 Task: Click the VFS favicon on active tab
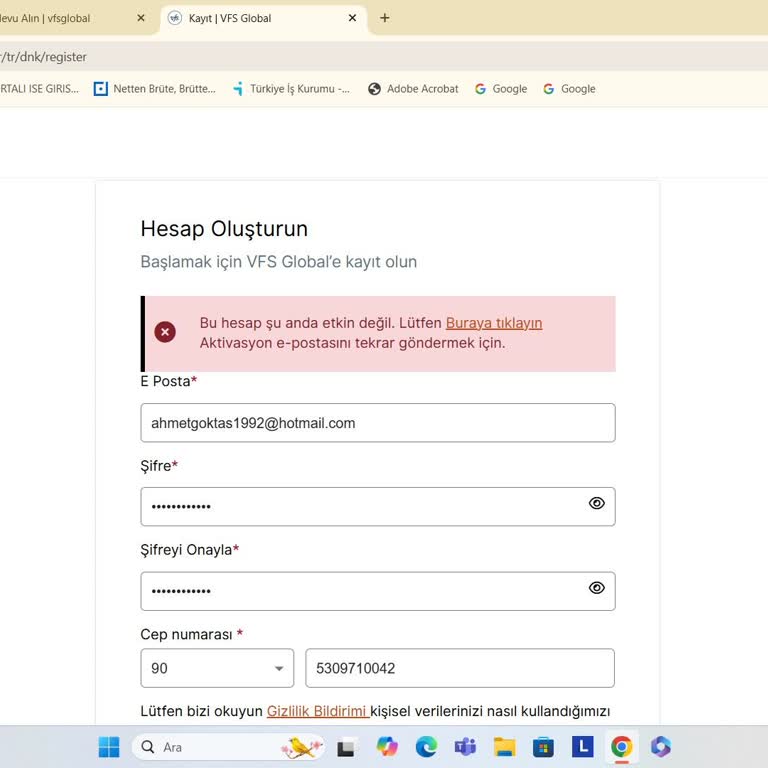coord(175,18)
